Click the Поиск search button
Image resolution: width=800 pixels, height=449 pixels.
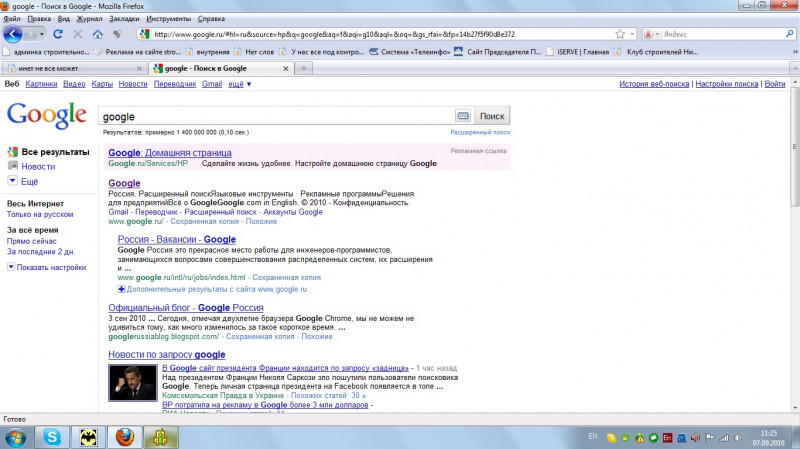[x=492, y=116]
